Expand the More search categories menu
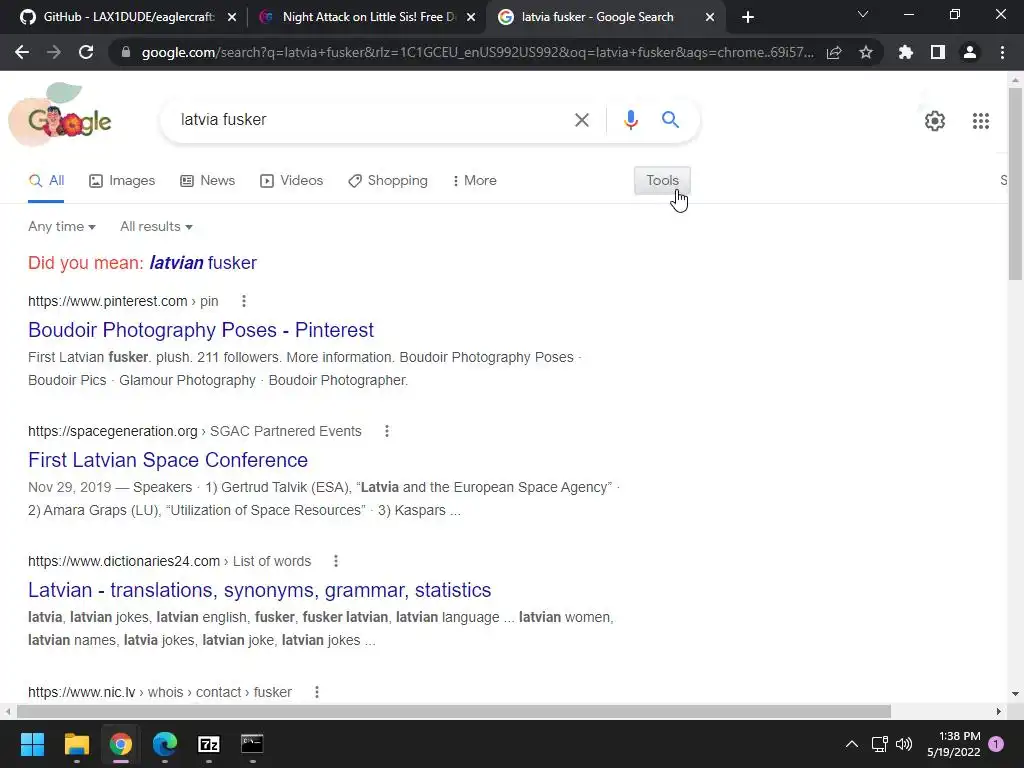Image resolution: width=1024 pixels, height=768 pixels. click(475, 181)
